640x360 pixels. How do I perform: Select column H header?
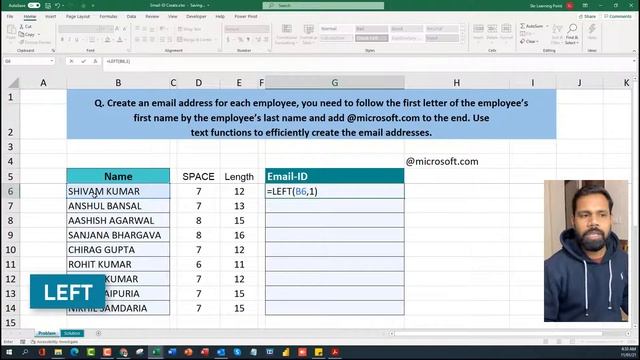coord(457,82)
